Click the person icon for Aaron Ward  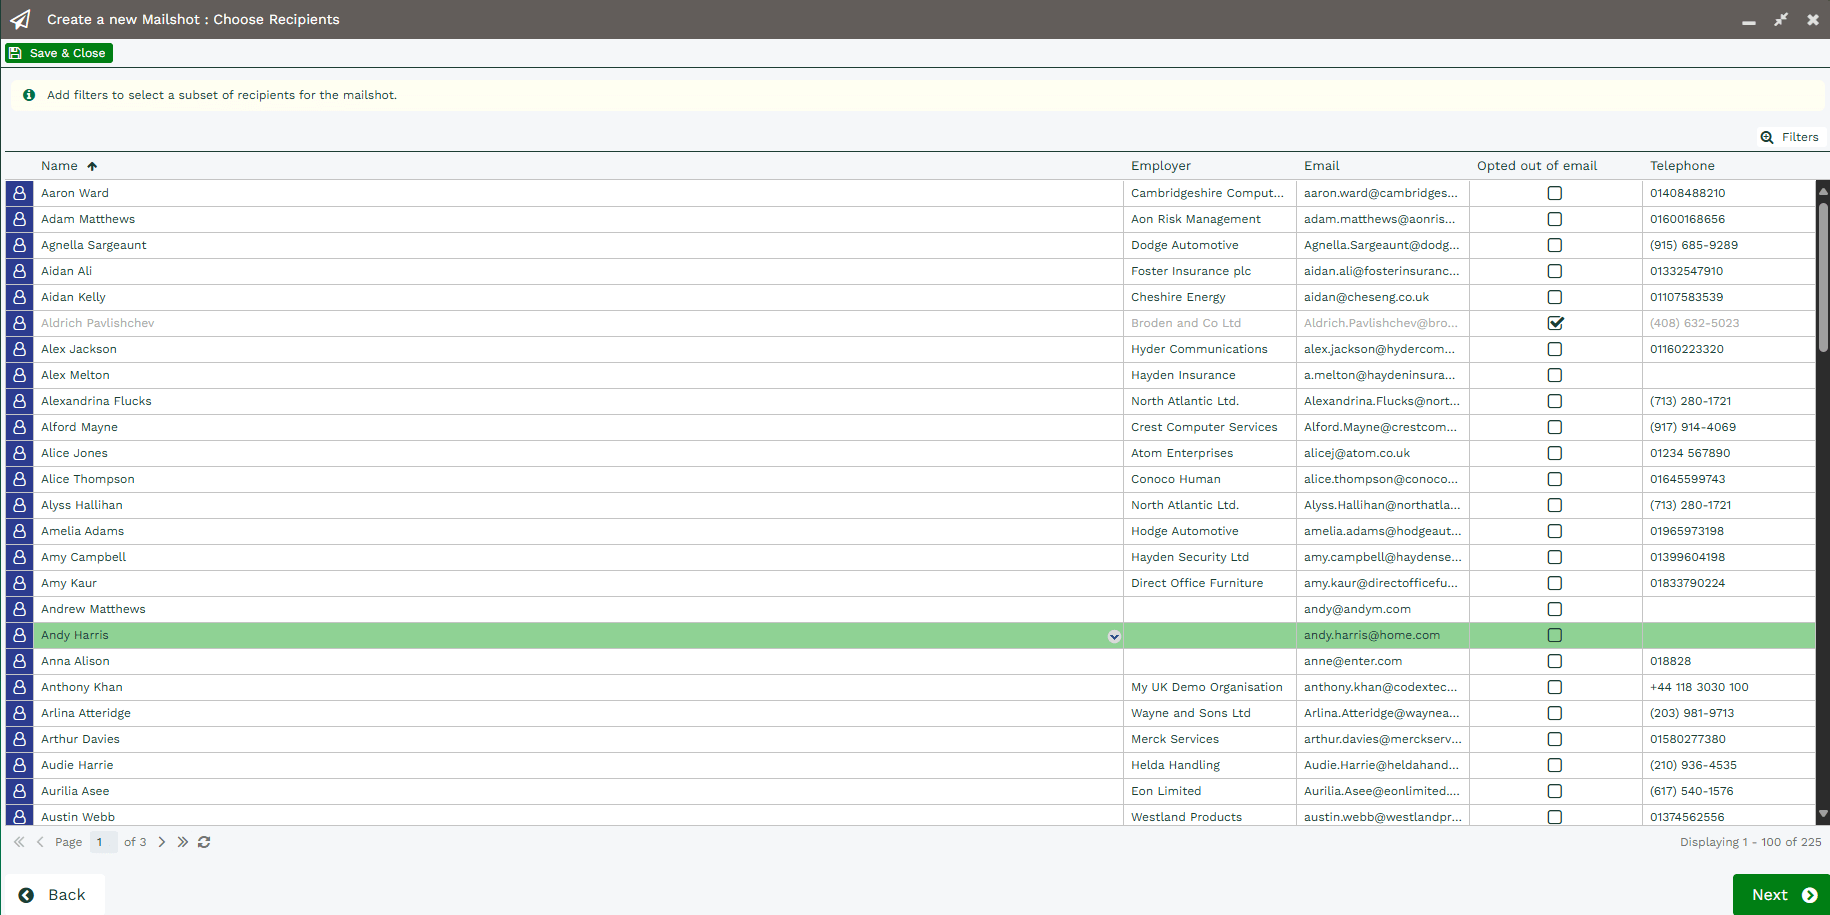click(19, 193)
